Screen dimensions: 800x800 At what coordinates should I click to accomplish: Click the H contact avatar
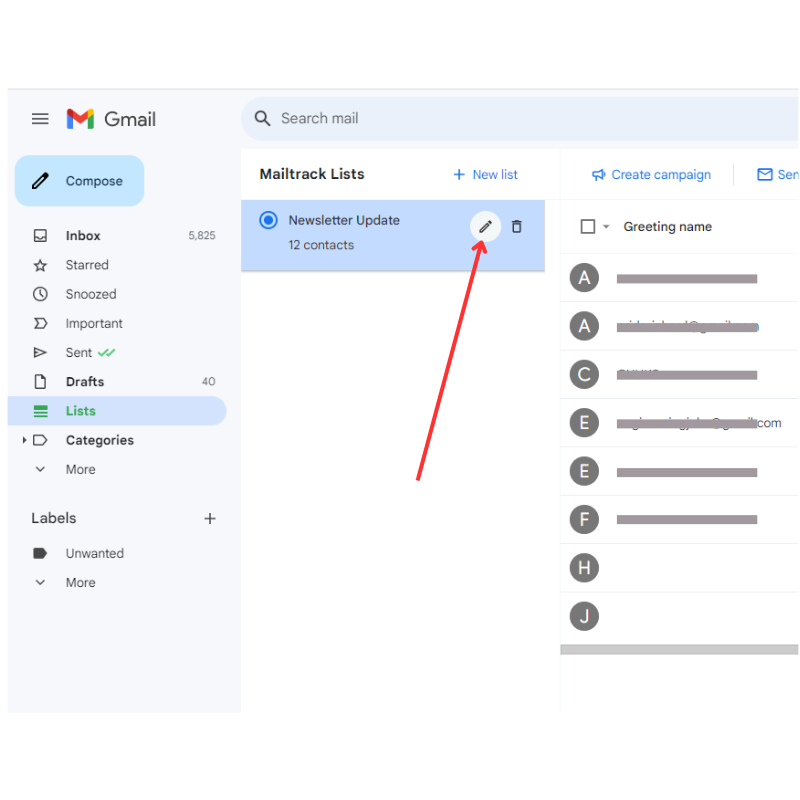[584, 567]
